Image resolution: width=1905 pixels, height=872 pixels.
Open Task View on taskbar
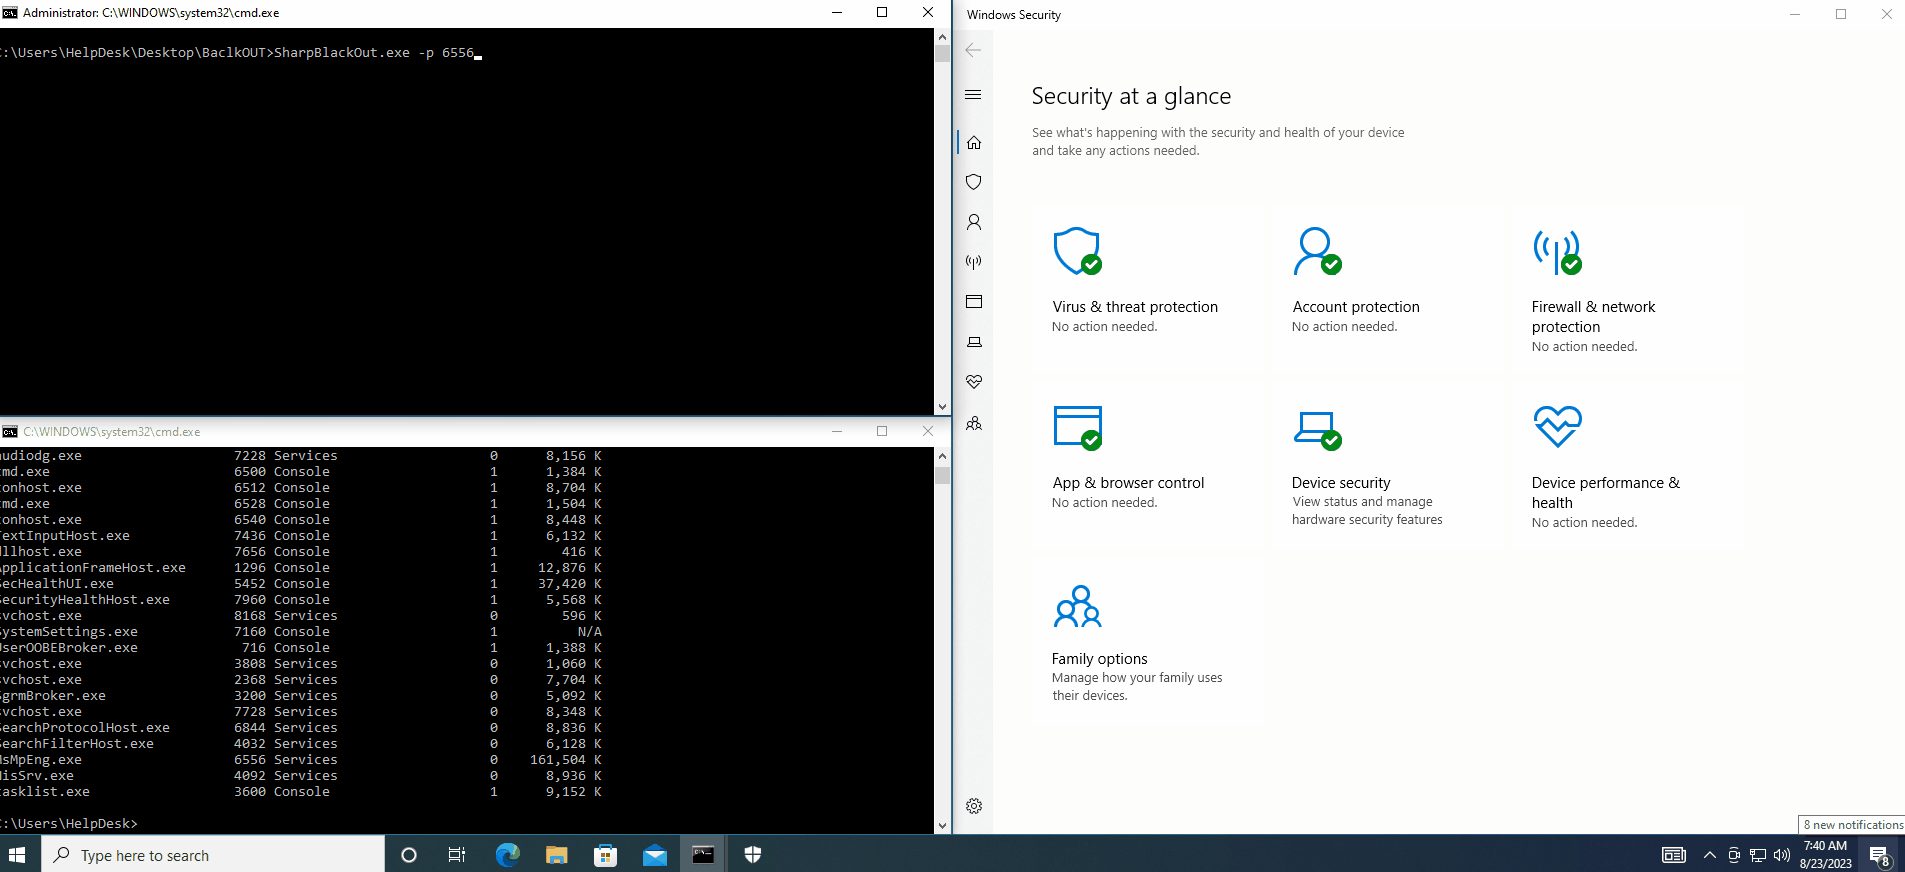[x=457, y=855]
